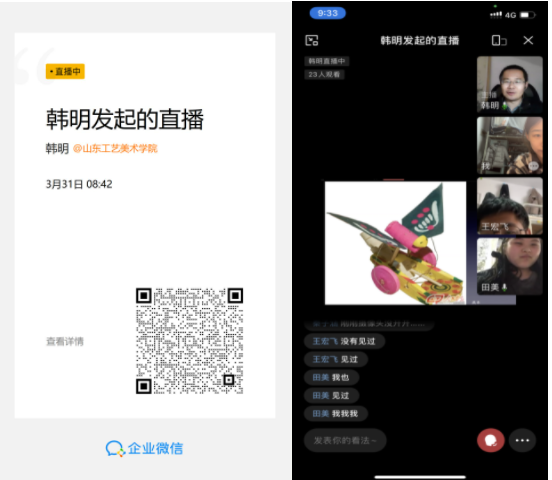Tap the picture-in-picture minimize icon
552x480 pixels.
tap(312, 40)
